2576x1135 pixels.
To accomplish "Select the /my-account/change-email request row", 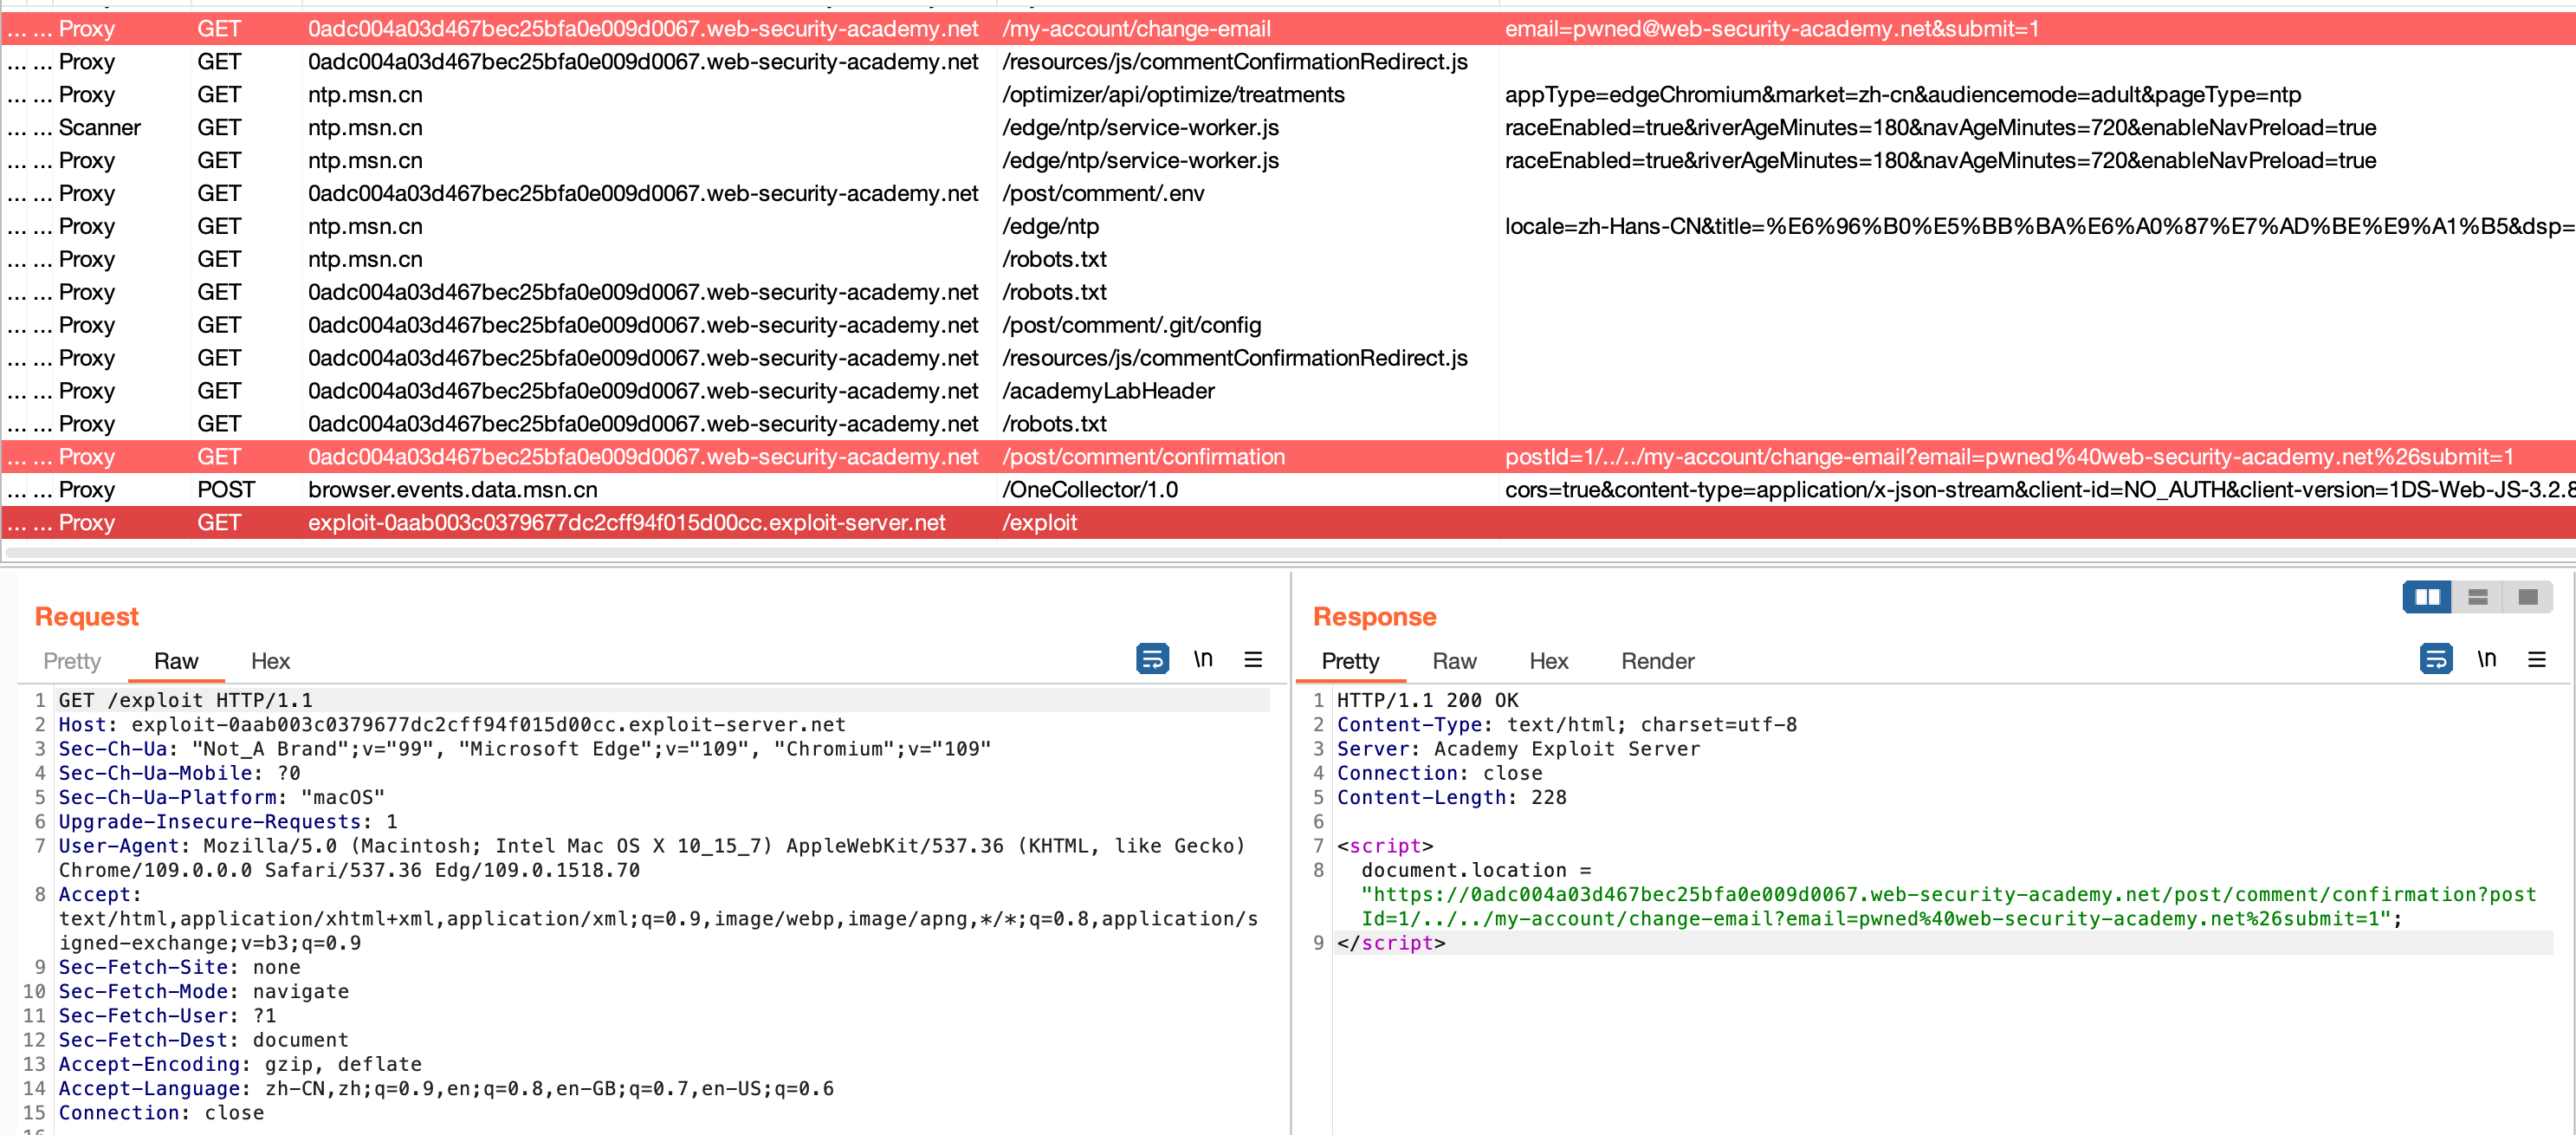I will point(1136,29).
